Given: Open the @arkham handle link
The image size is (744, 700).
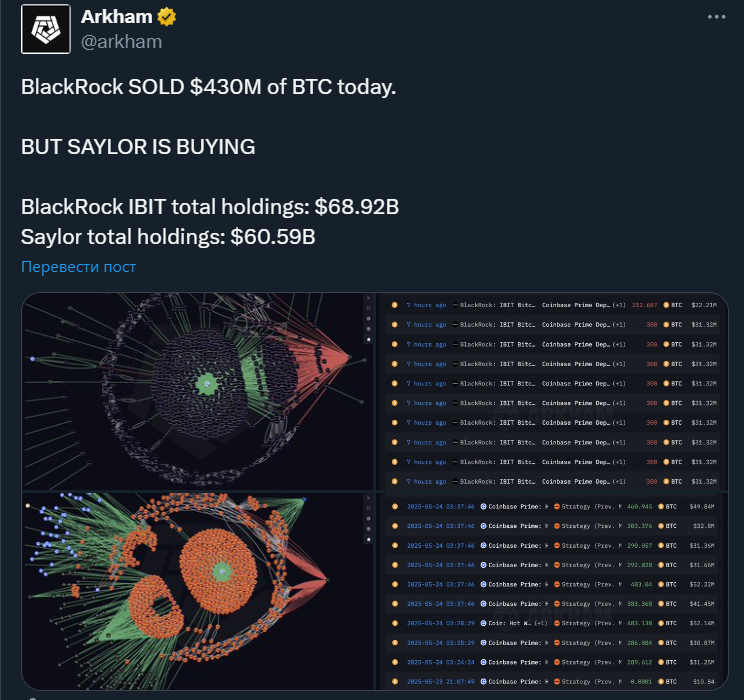Looking at the screenshot, I should pos(121,42).
